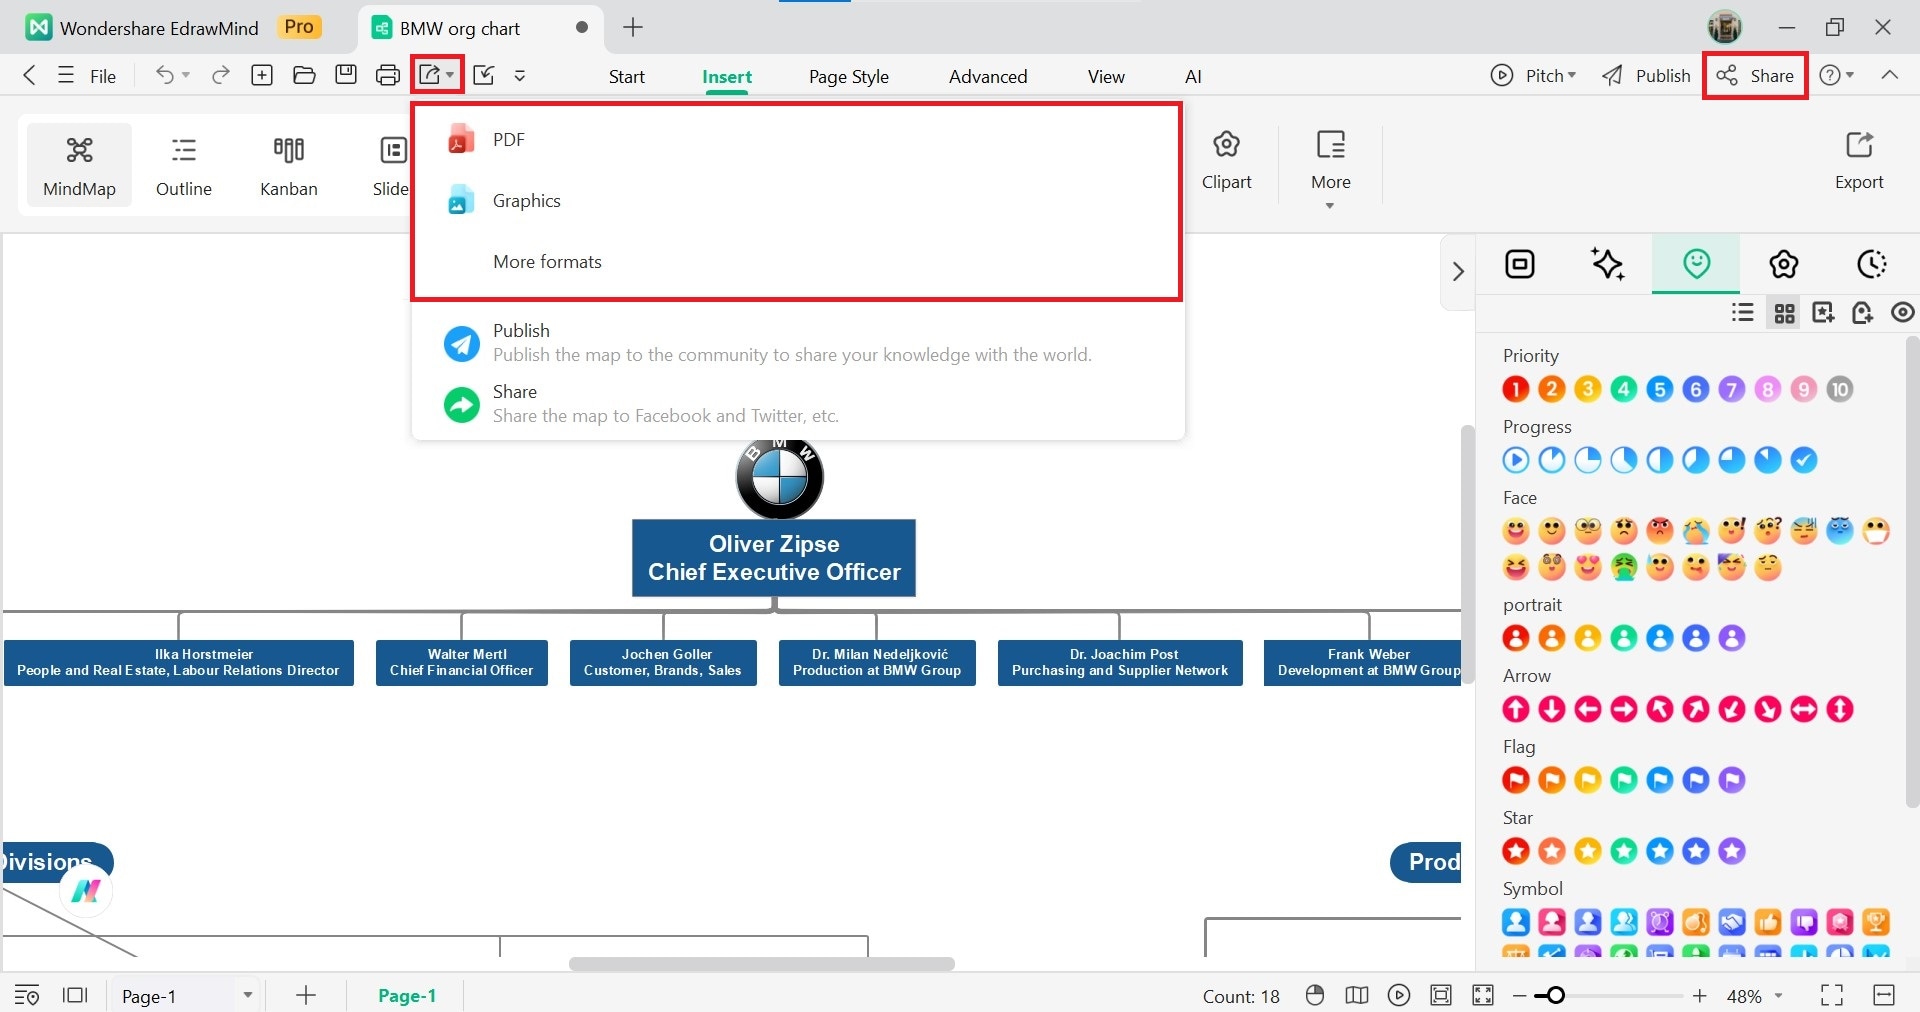Add a new page with plus button

point(306,995)
